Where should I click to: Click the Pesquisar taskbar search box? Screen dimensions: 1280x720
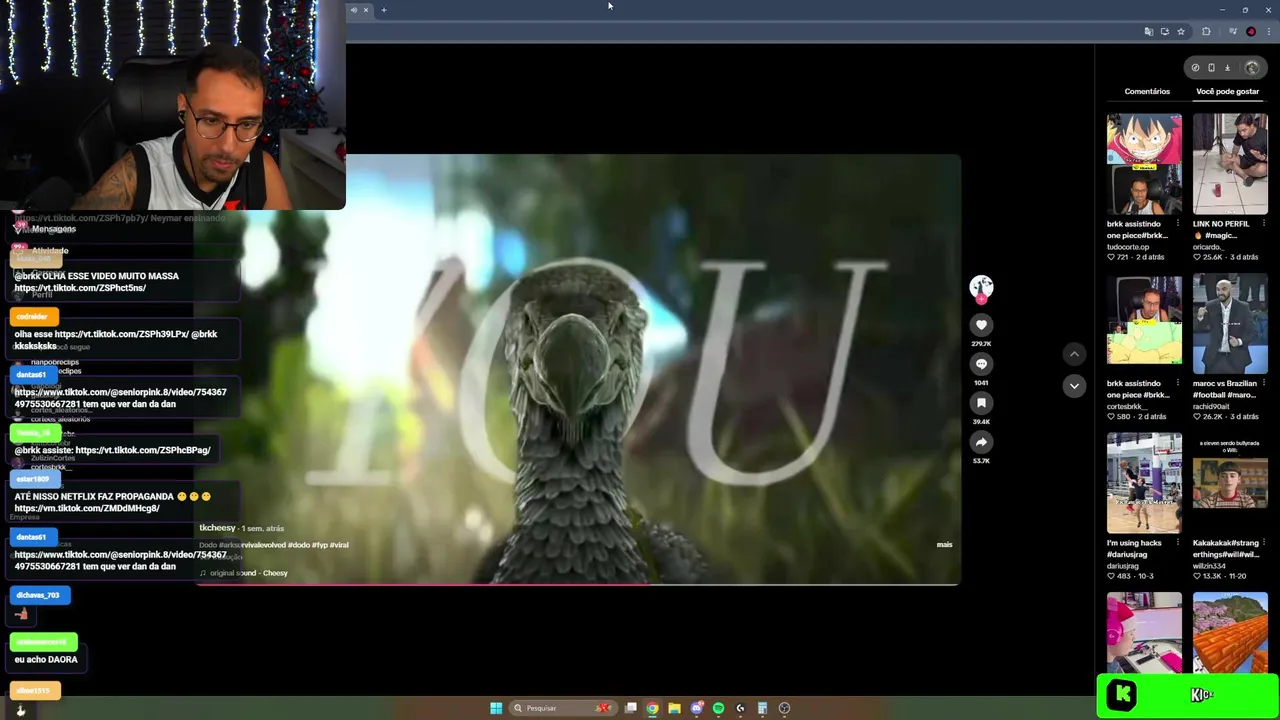(563, 708)
